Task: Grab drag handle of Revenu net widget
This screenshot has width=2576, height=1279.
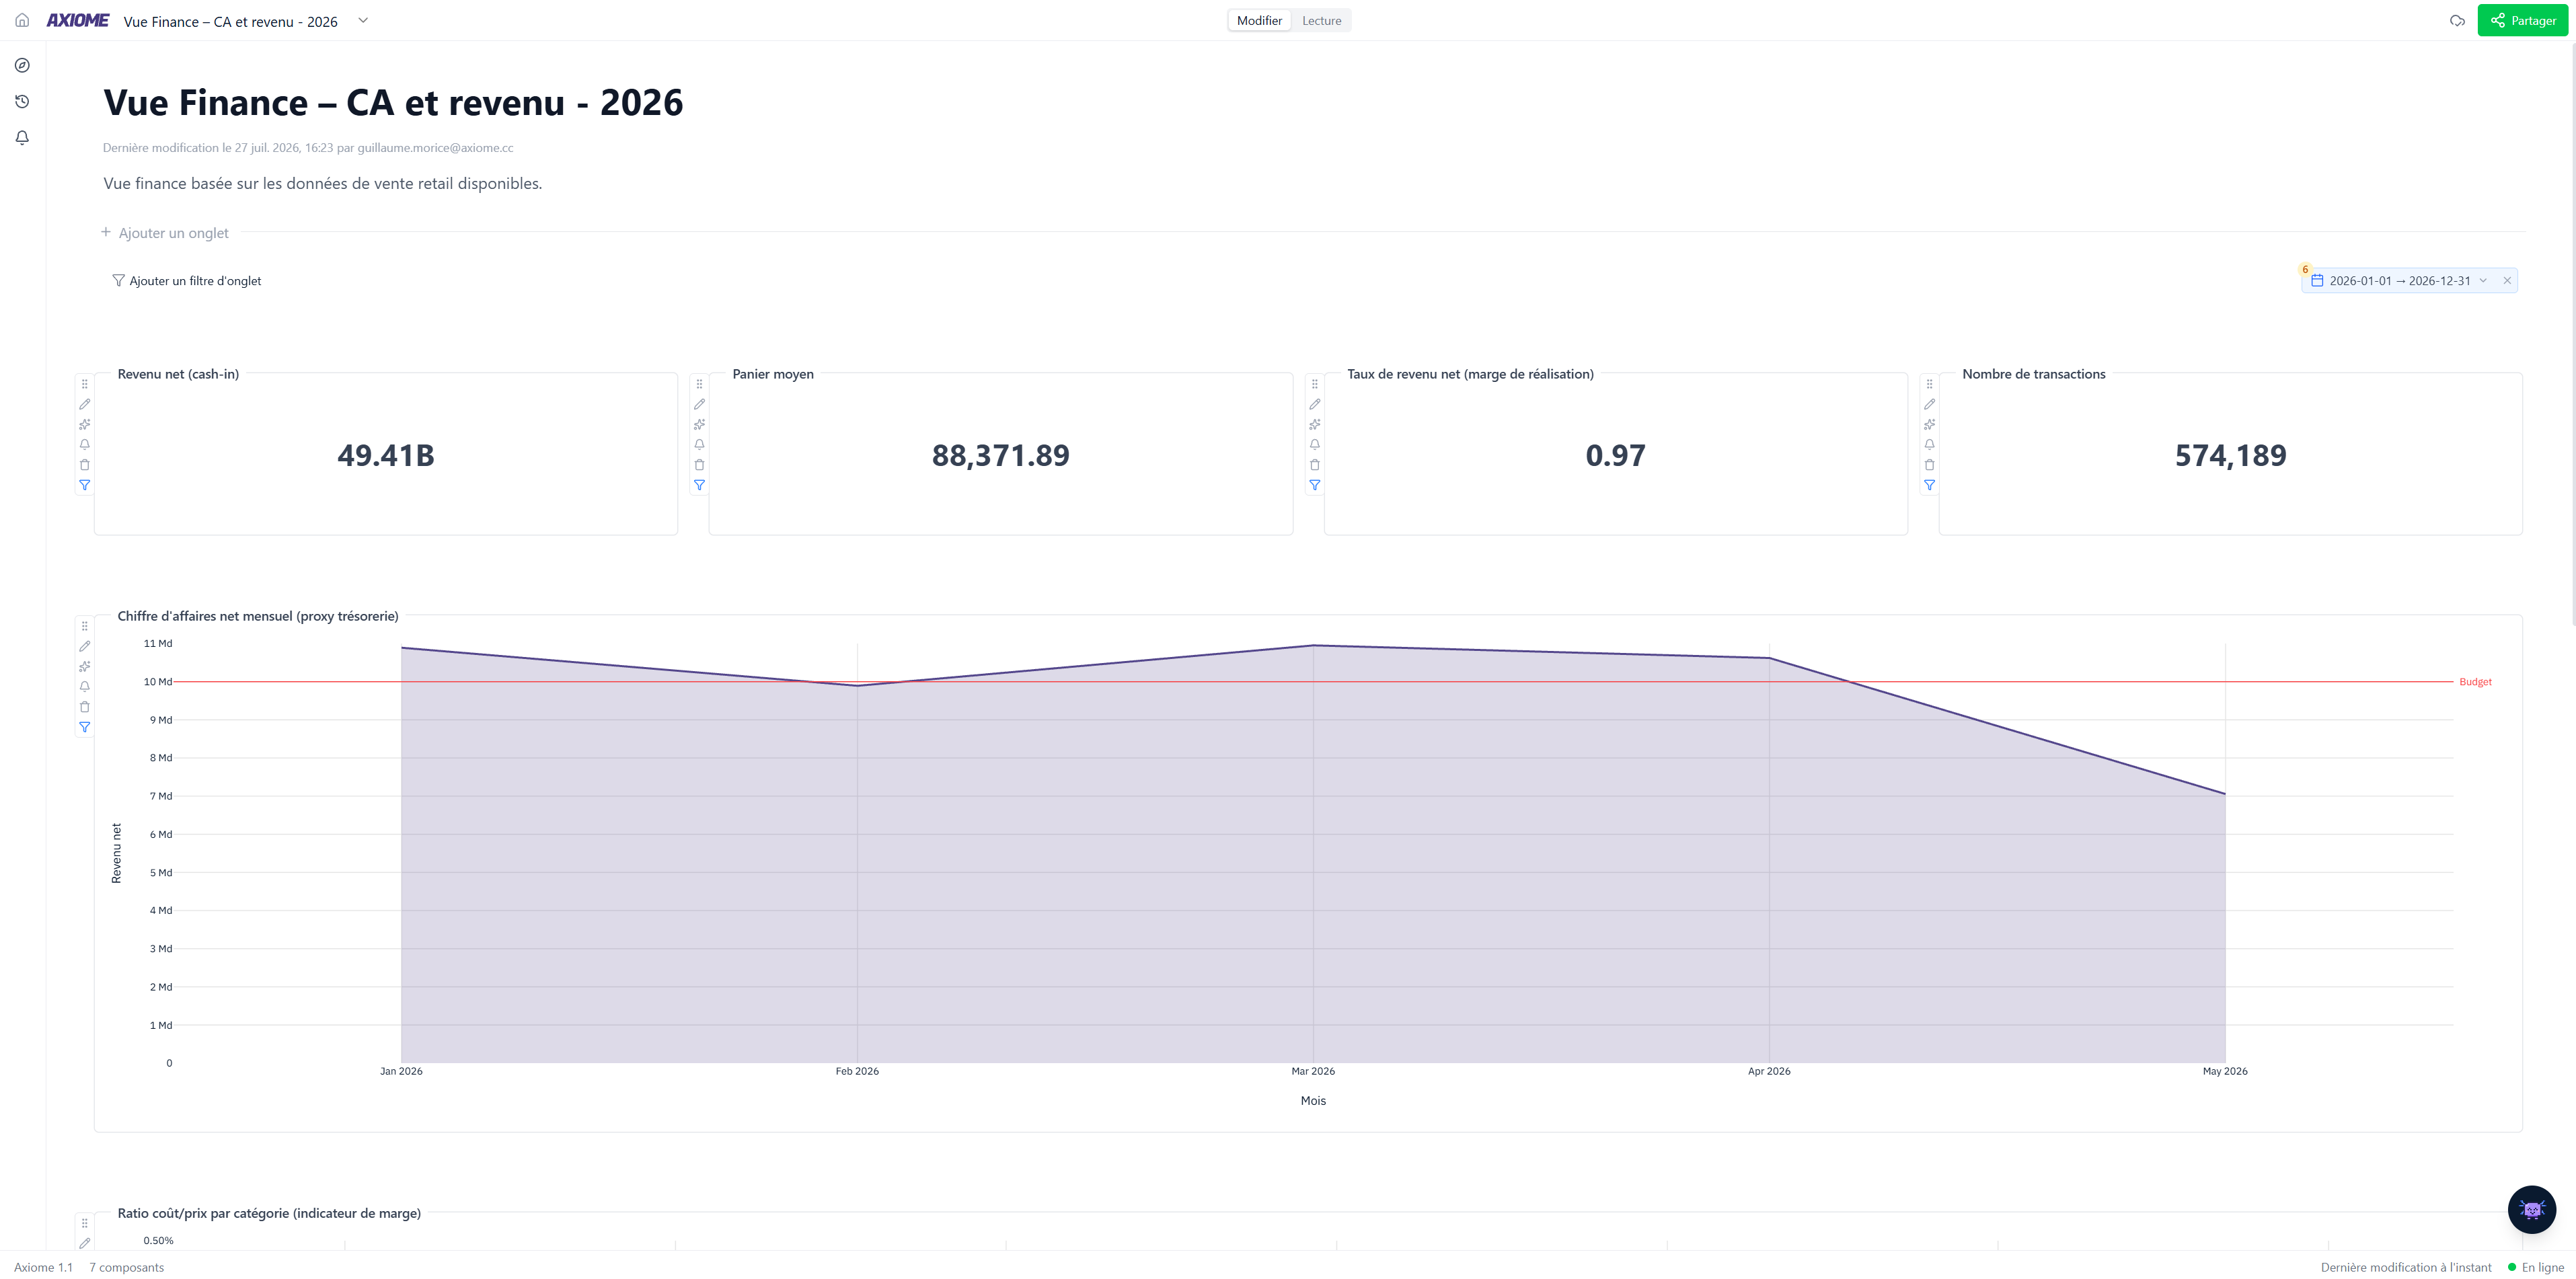Action: coord(84,384)
